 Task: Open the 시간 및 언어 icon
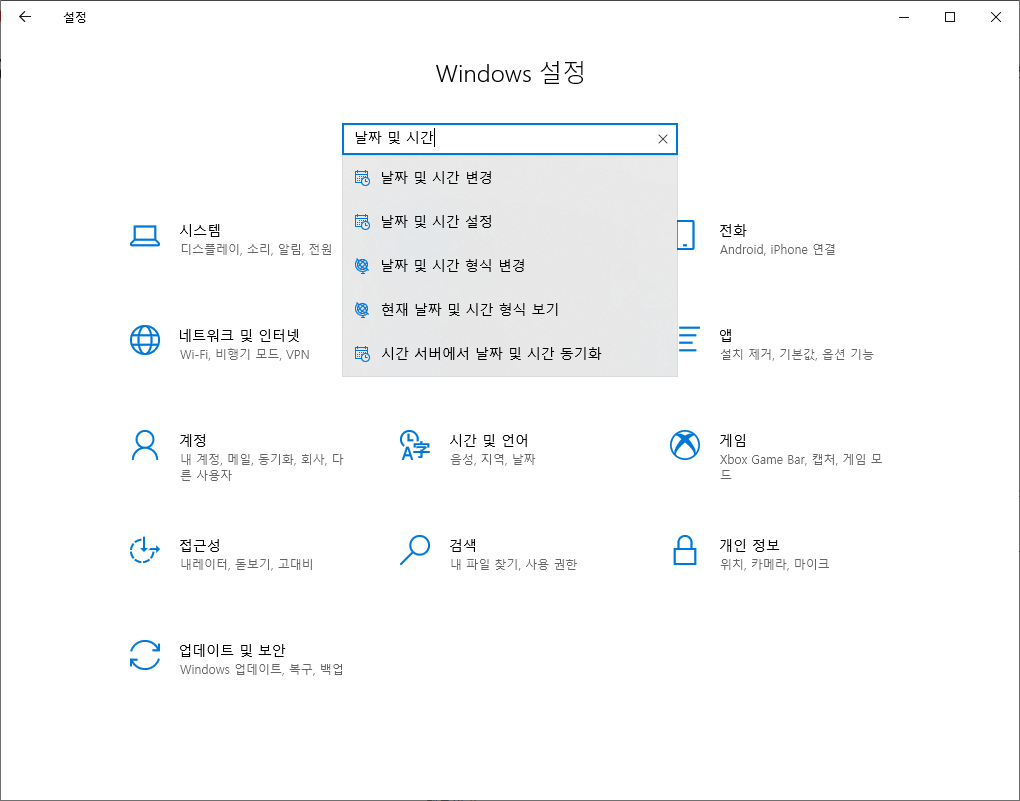(415, 445)
